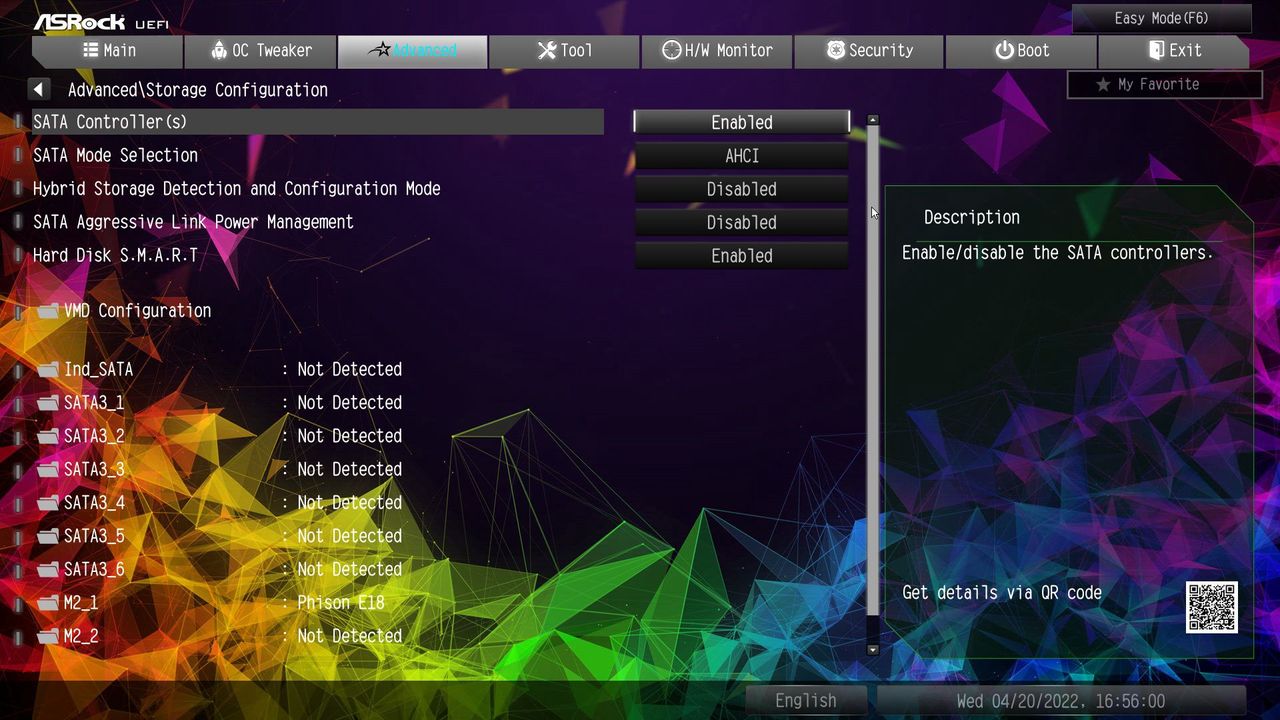Screen dimensions: 1280x720
Task: Click the scrollbar down arrow
Action: (x=873, y=650)
